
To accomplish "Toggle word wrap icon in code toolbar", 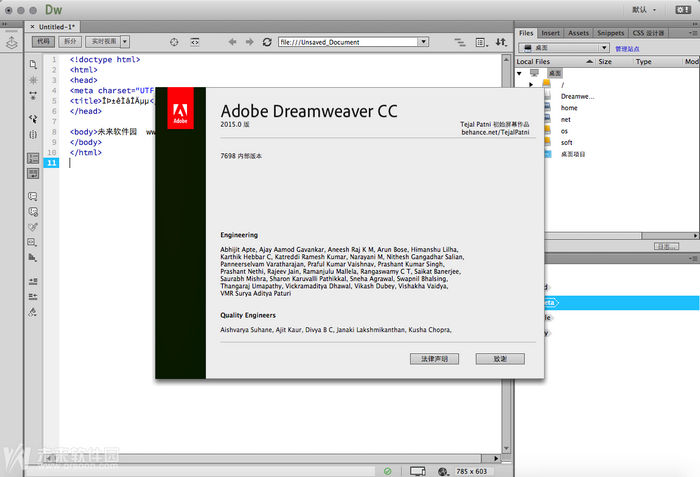I will pos(33,173).
